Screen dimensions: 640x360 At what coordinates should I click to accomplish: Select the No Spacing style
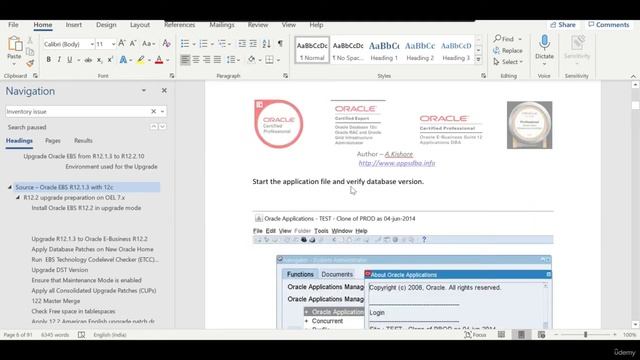pyautogui.click(x=348, y=51)
